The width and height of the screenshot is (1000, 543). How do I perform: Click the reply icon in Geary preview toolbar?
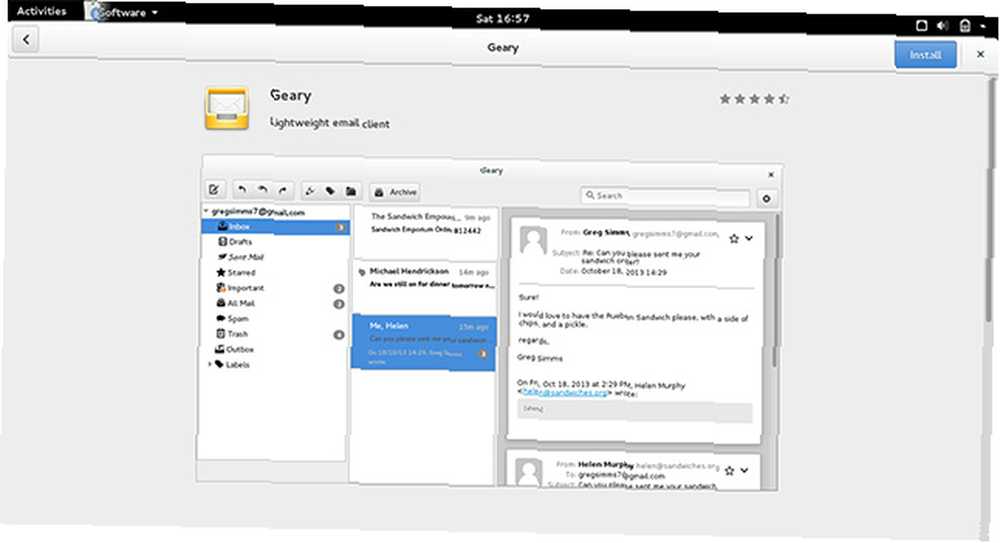tap(242, 190)
